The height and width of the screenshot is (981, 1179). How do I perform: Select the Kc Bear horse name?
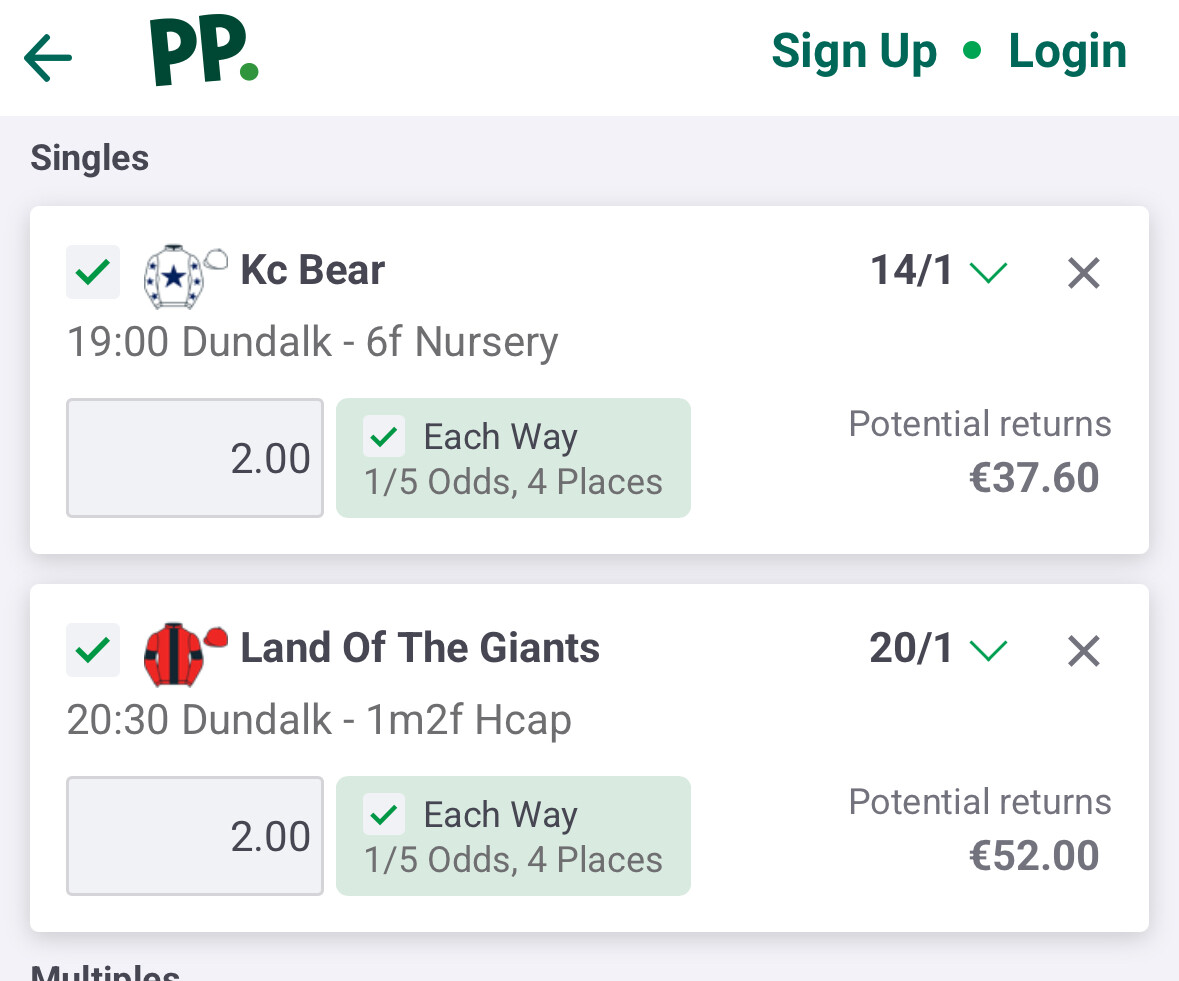tap(312, 271)
